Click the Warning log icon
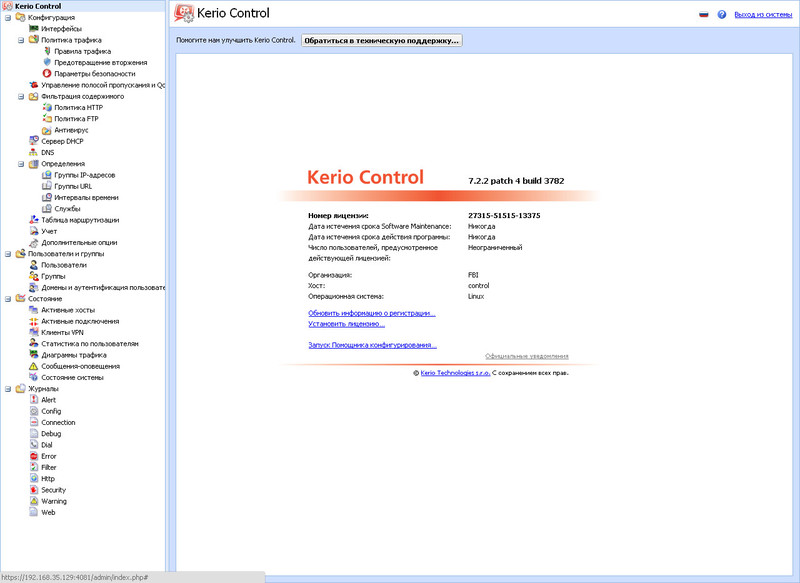Image resolution: width=800 pixels, height=583 pixels. [x=33, y=501]
